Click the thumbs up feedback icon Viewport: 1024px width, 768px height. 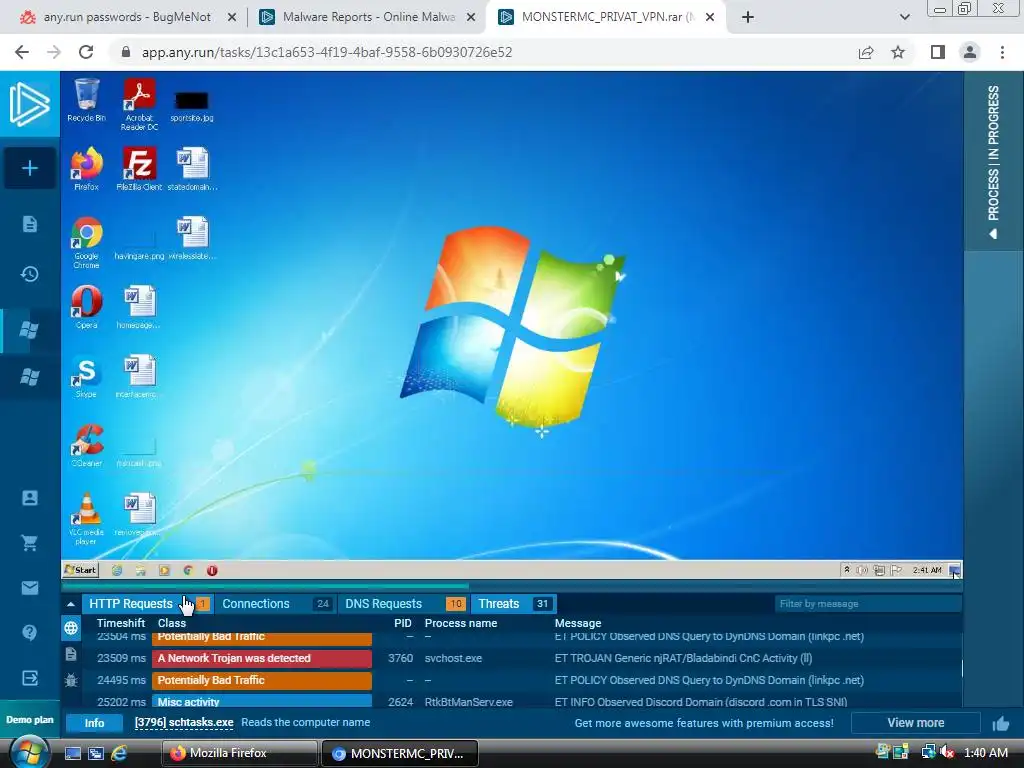1000,723
